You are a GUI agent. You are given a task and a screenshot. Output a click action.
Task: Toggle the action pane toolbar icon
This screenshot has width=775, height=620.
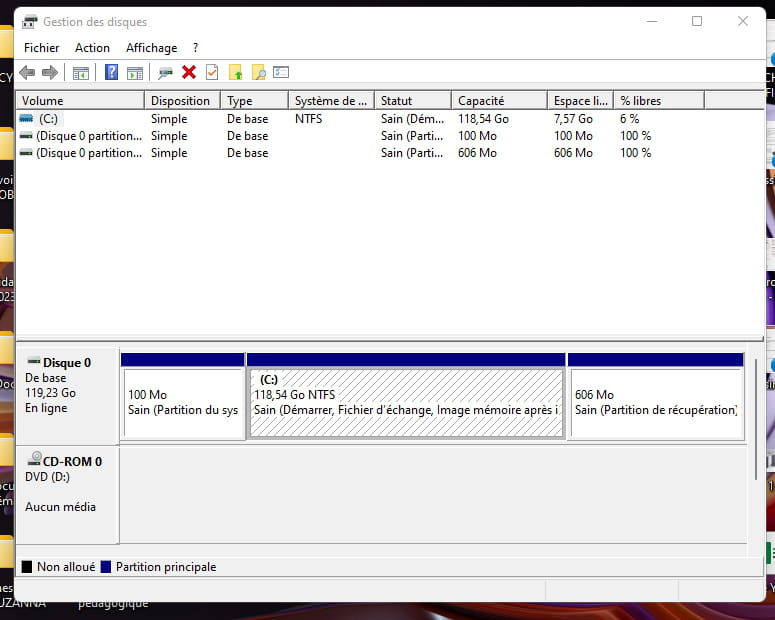tap(135, 72)
